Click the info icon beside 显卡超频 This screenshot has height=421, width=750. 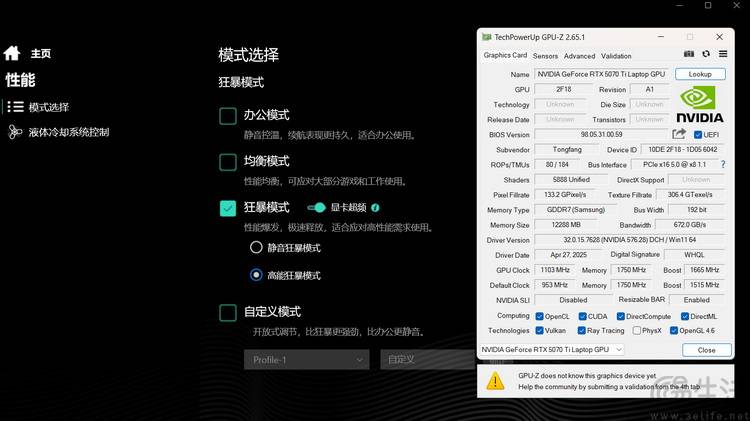[x=375, y=208]
